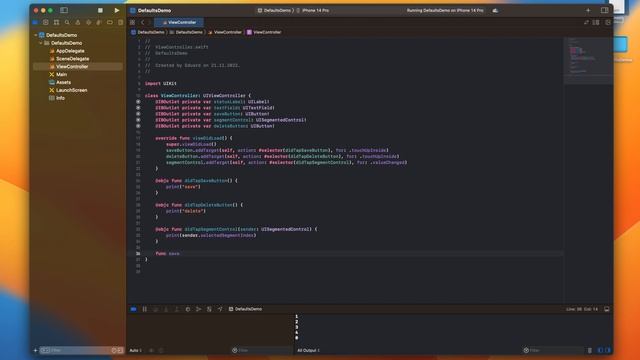Select the DefaultsDemo process in the debug bar
Image resolution: width=640 pixels, height=360 pixels.
click(x=245, y=309)
